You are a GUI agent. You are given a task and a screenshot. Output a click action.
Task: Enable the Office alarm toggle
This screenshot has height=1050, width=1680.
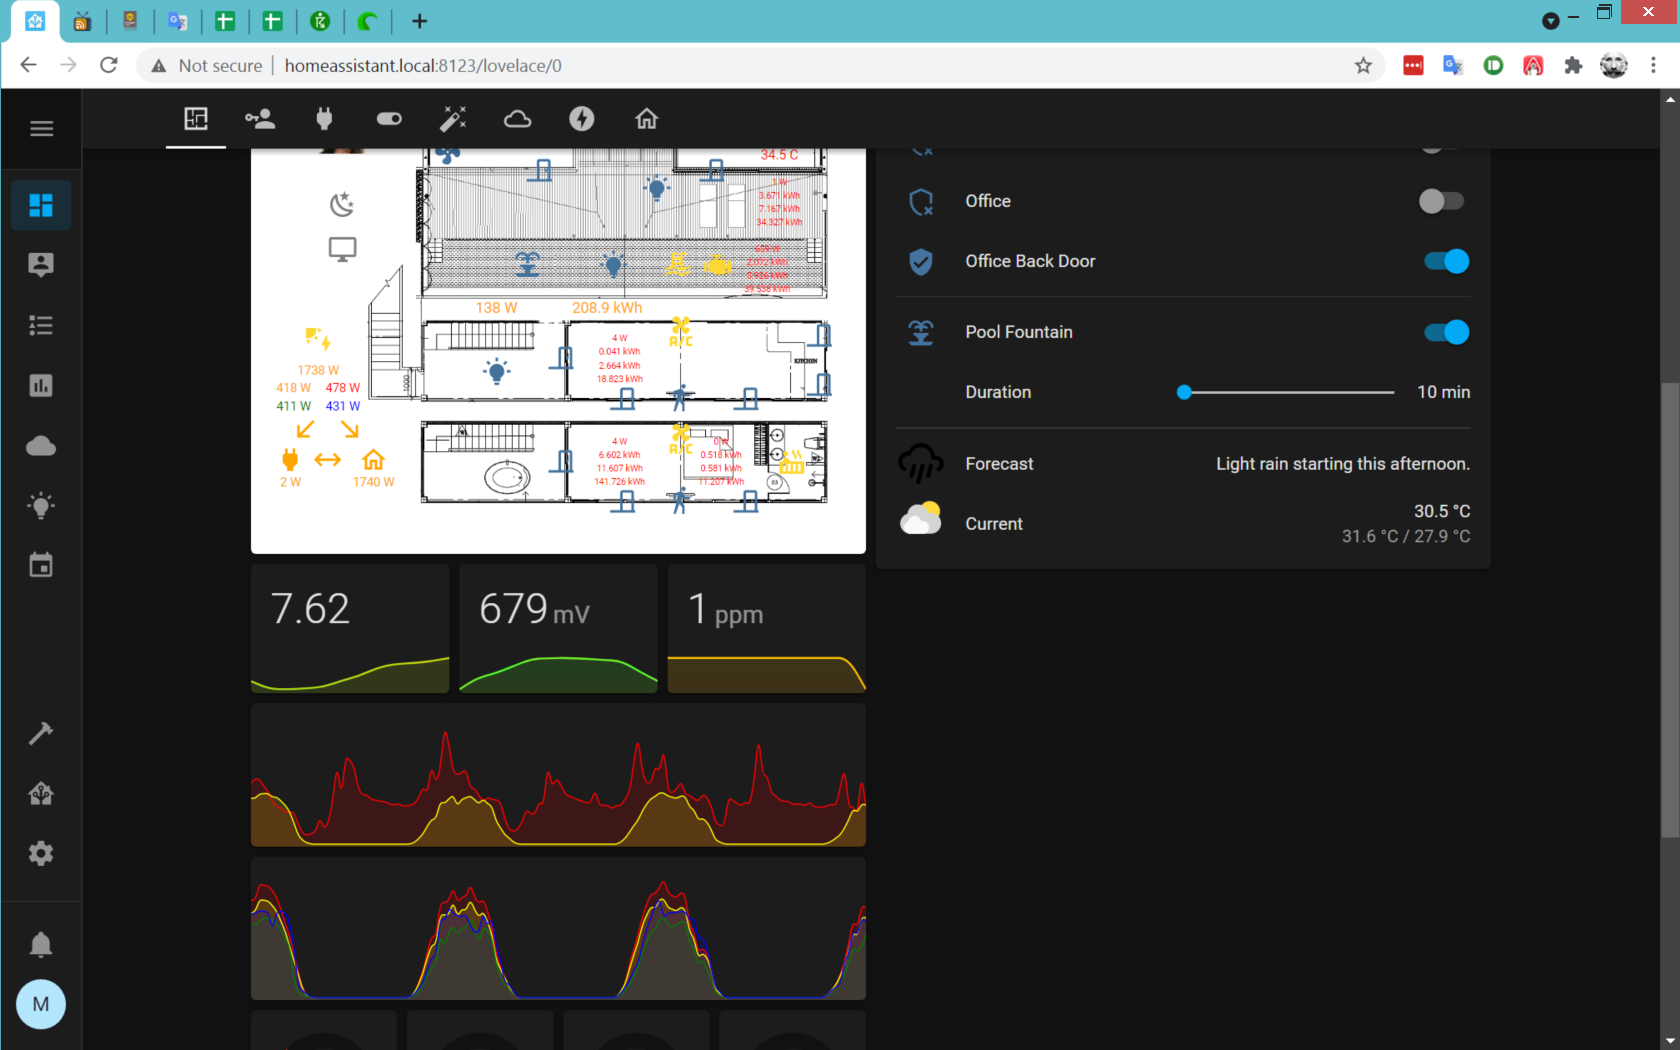pyautogui.click(x=1441, y=201)
